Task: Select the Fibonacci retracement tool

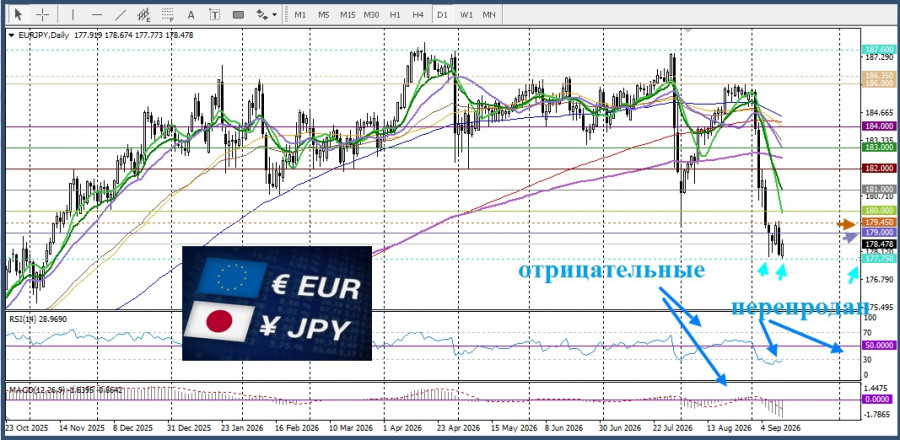Action: coord(168,14)
